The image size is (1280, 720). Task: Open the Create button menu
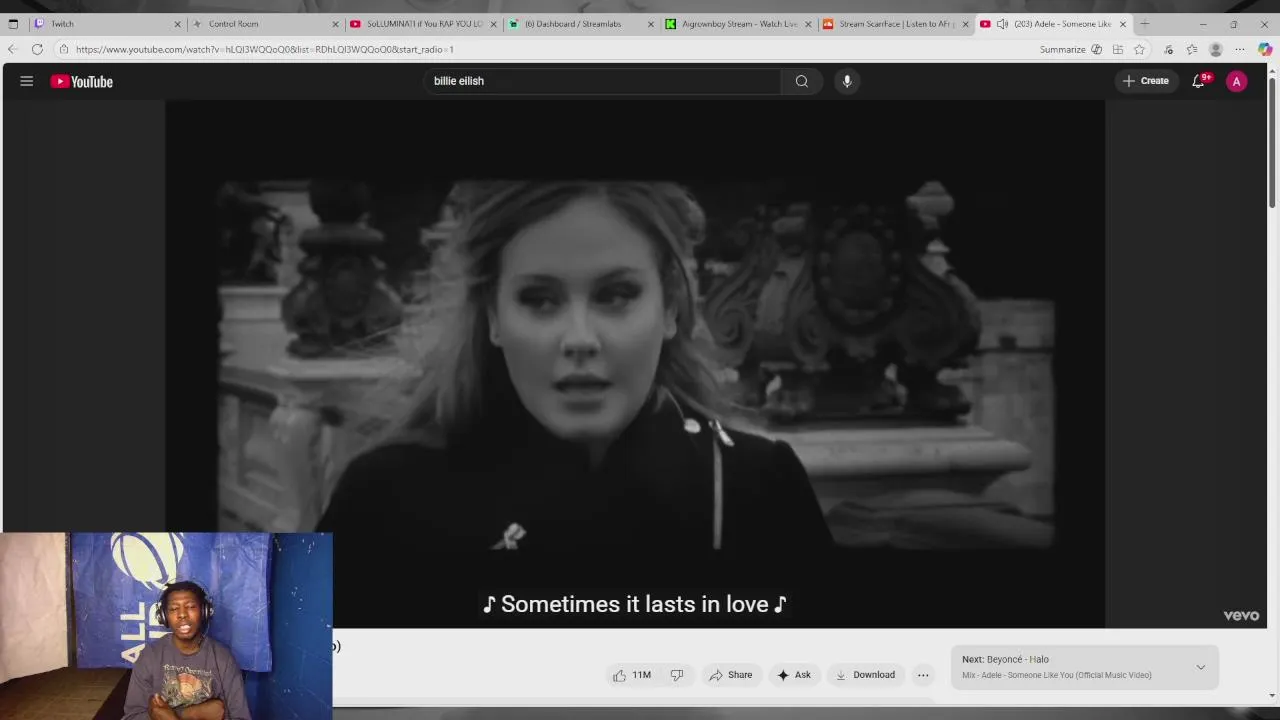1146,81
